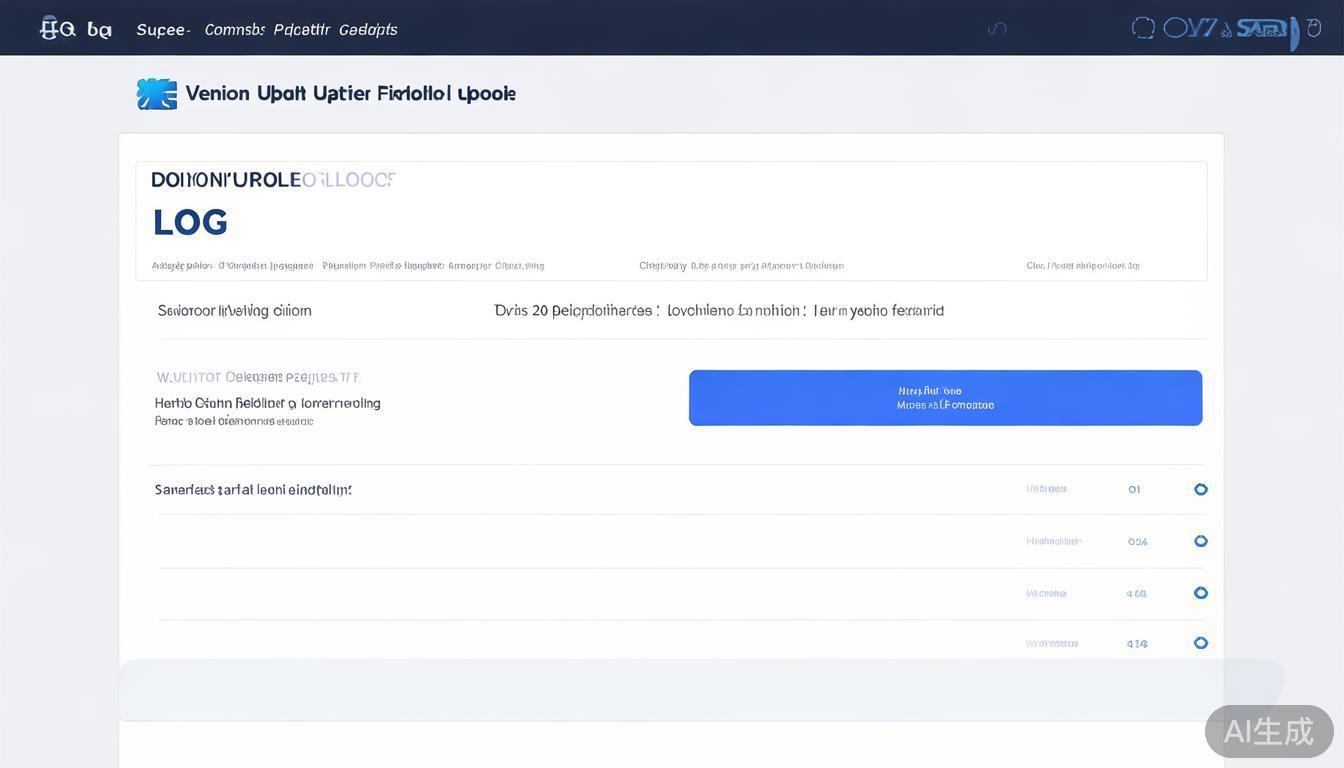Open the "Comnsbs" navbar menu item
This screenshot has width=1344, height=768.
pos(234,30)
